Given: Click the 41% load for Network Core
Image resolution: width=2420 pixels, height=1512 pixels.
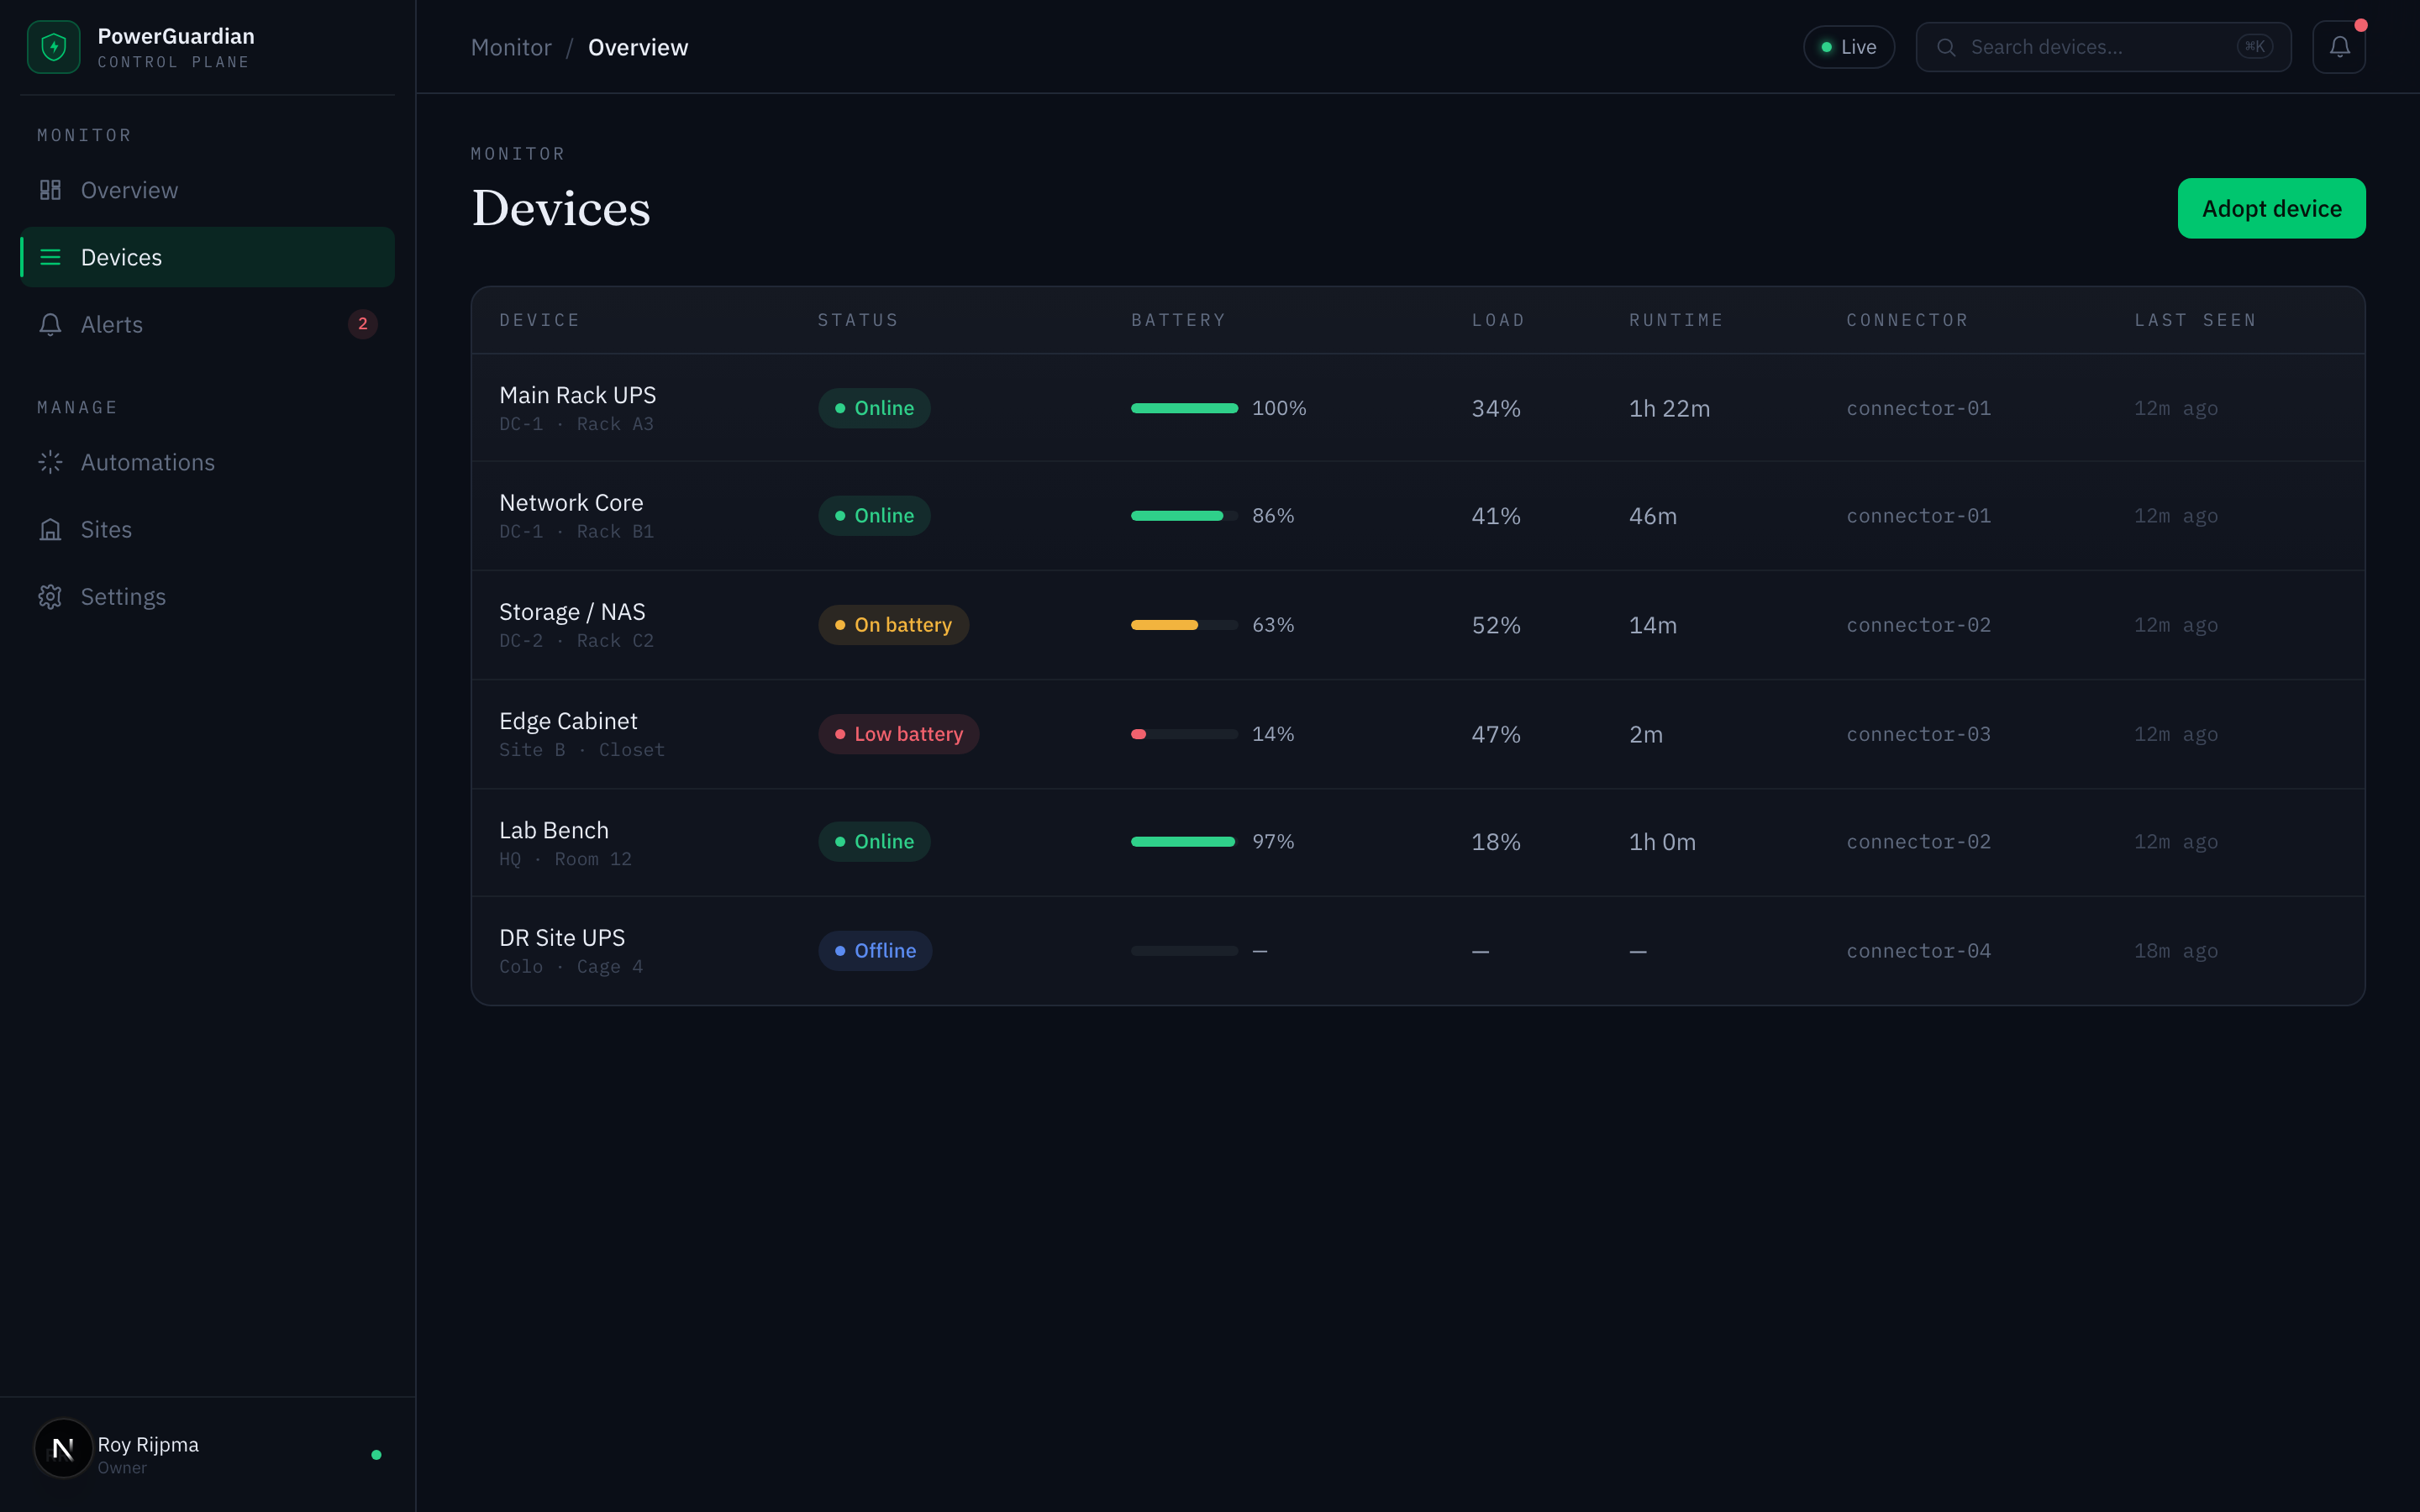Looking at the screenshot, I should coord(1496,516).
